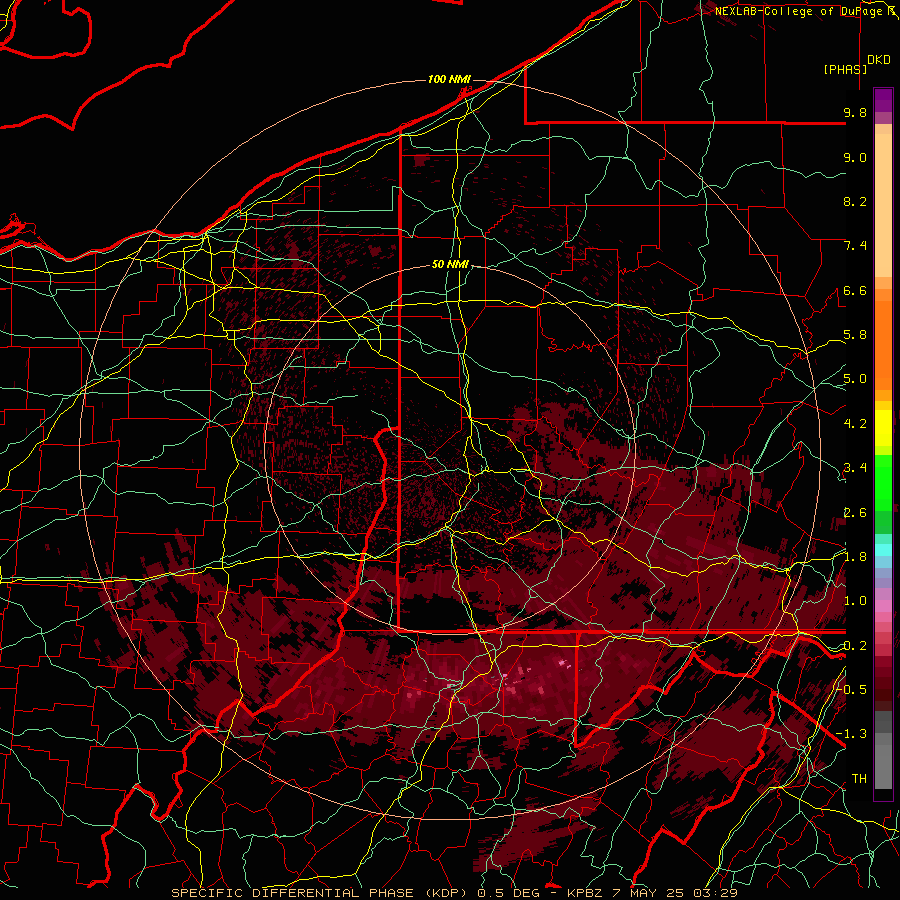Viewport: 900px width, 900px height.
Task: Click the cyan segment of the color bar
Action: (883, 550)
